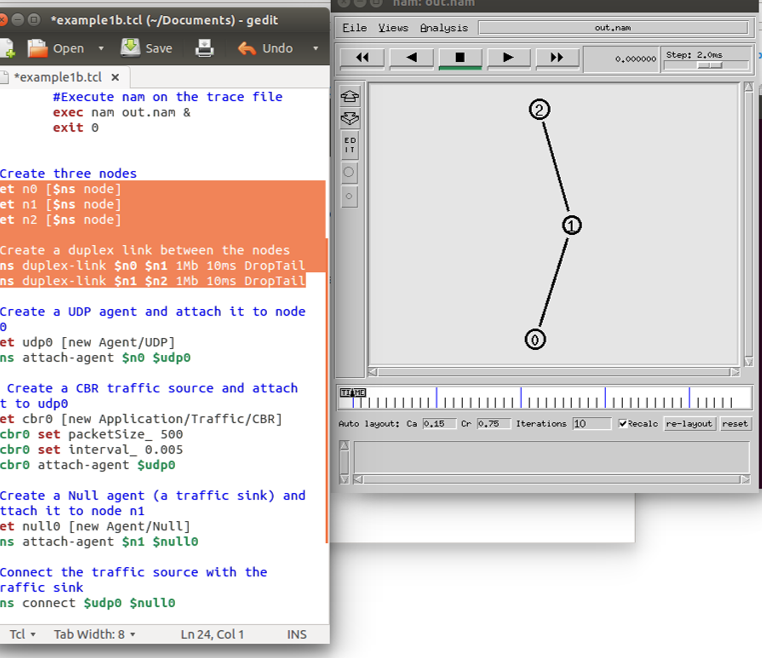Expand the gedit toolbar overflow arrow

(316, 48)
